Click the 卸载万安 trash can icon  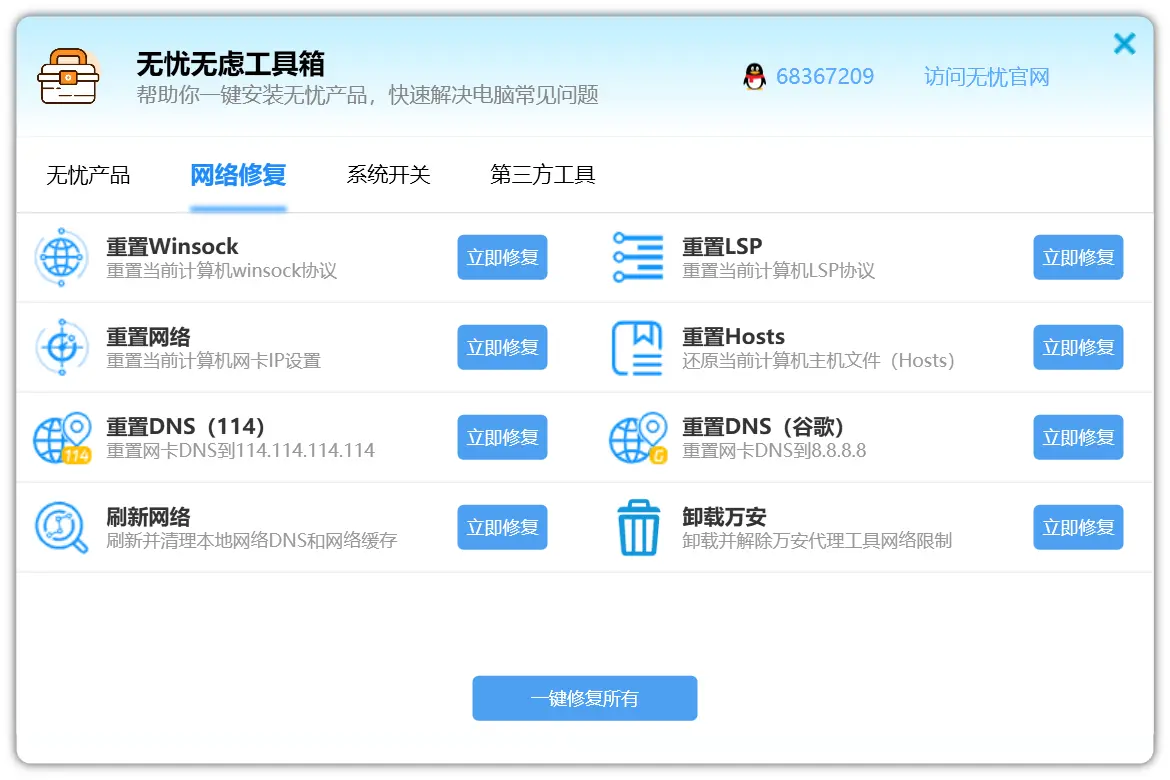tap(639, 528)
